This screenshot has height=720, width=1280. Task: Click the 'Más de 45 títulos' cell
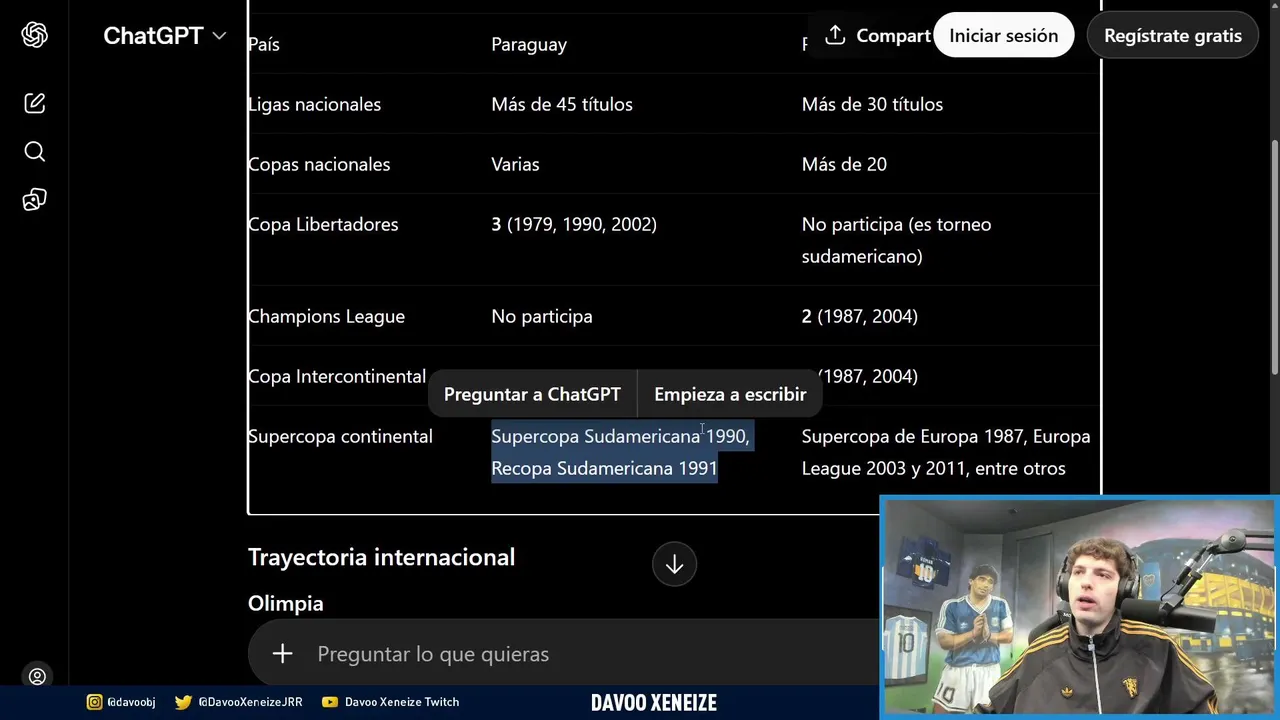[x=562, y=104]
